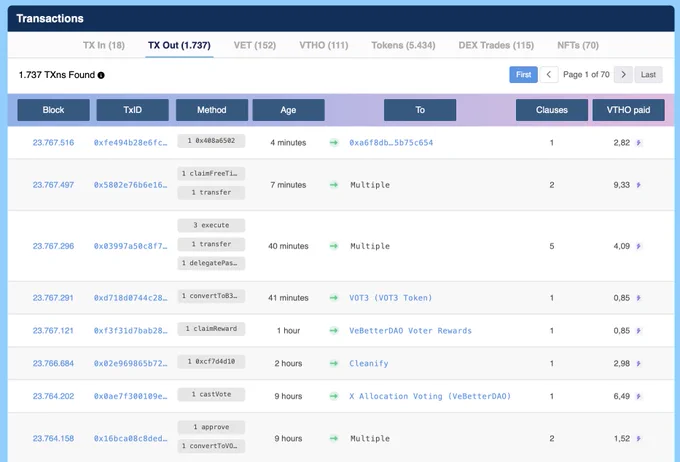Open transaction 0x03997a50c8f7
This screenshot has height=462, width=680.
pos(131,246)
